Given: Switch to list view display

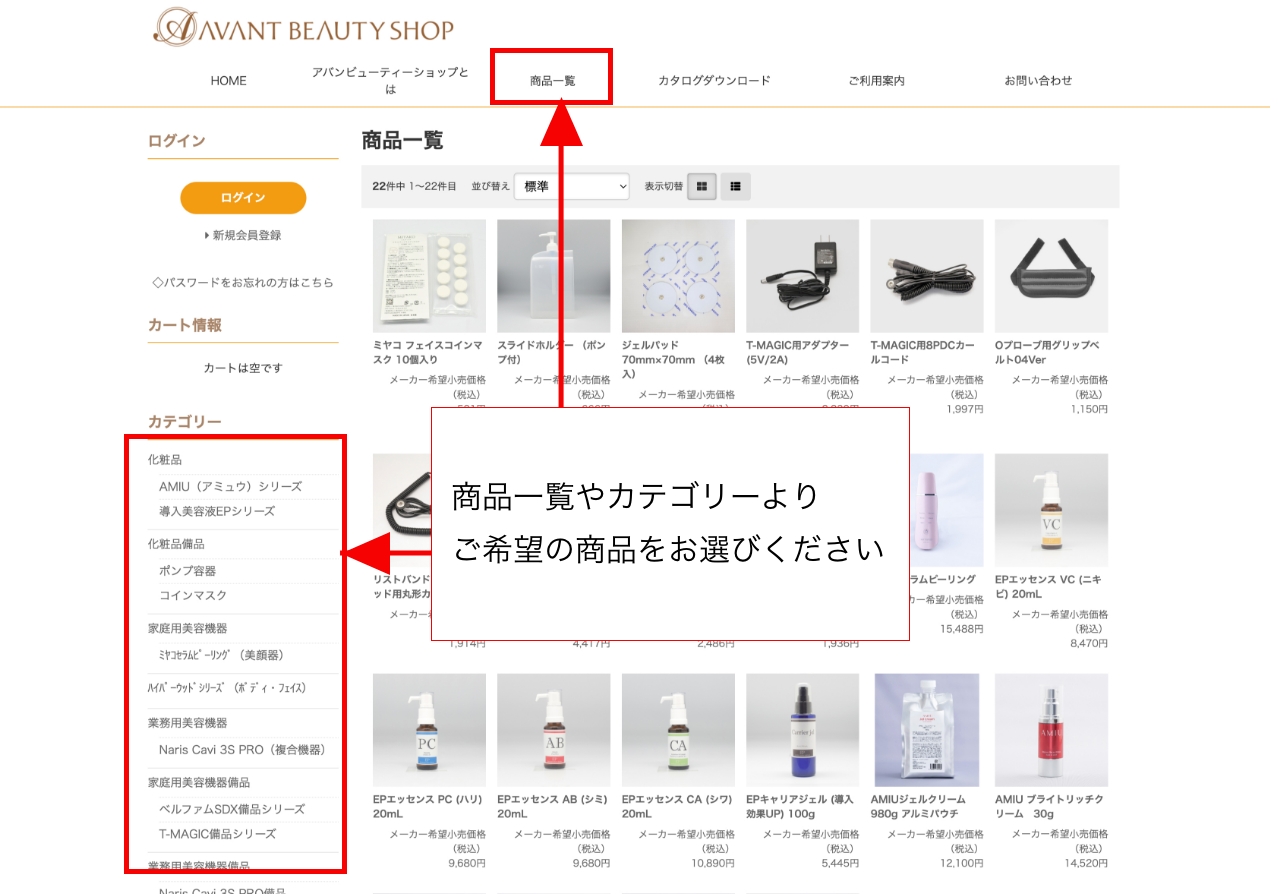Looking at the screenshot, I should 736,186.
